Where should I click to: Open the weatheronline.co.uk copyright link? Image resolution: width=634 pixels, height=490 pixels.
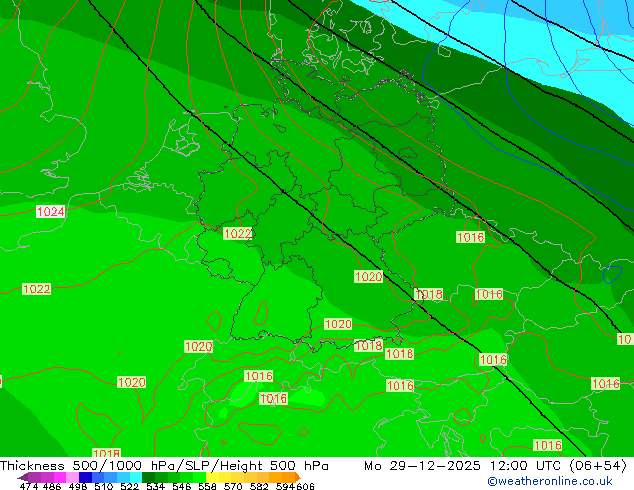pyautogui.click(x=550, y=481)
